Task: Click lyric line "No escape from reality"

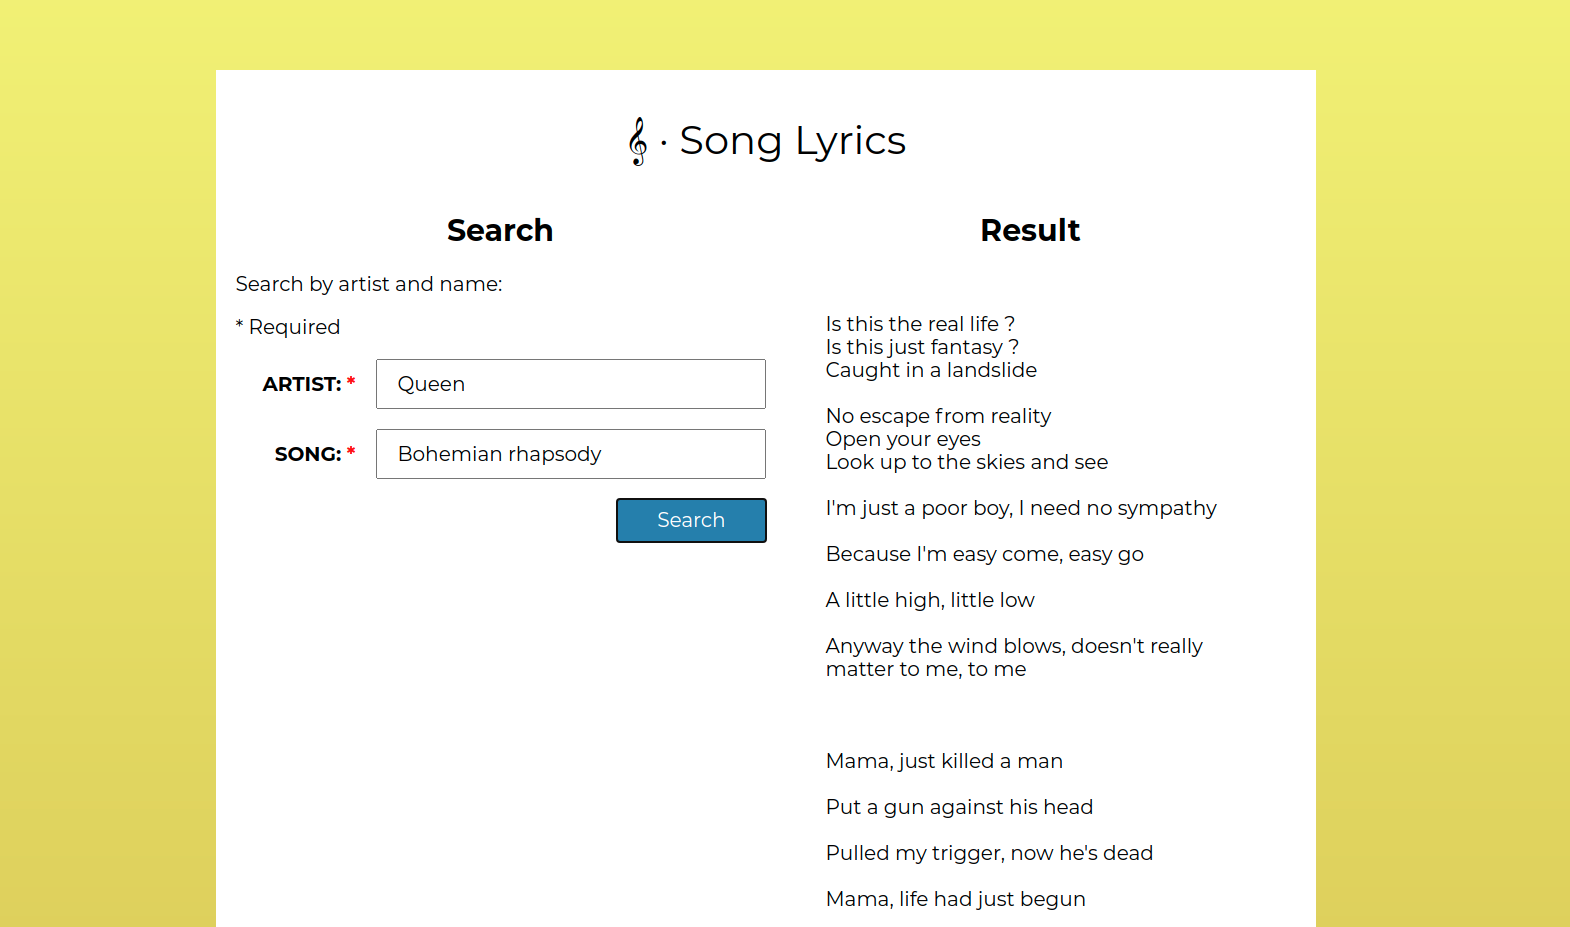Action: click(938, 416)
